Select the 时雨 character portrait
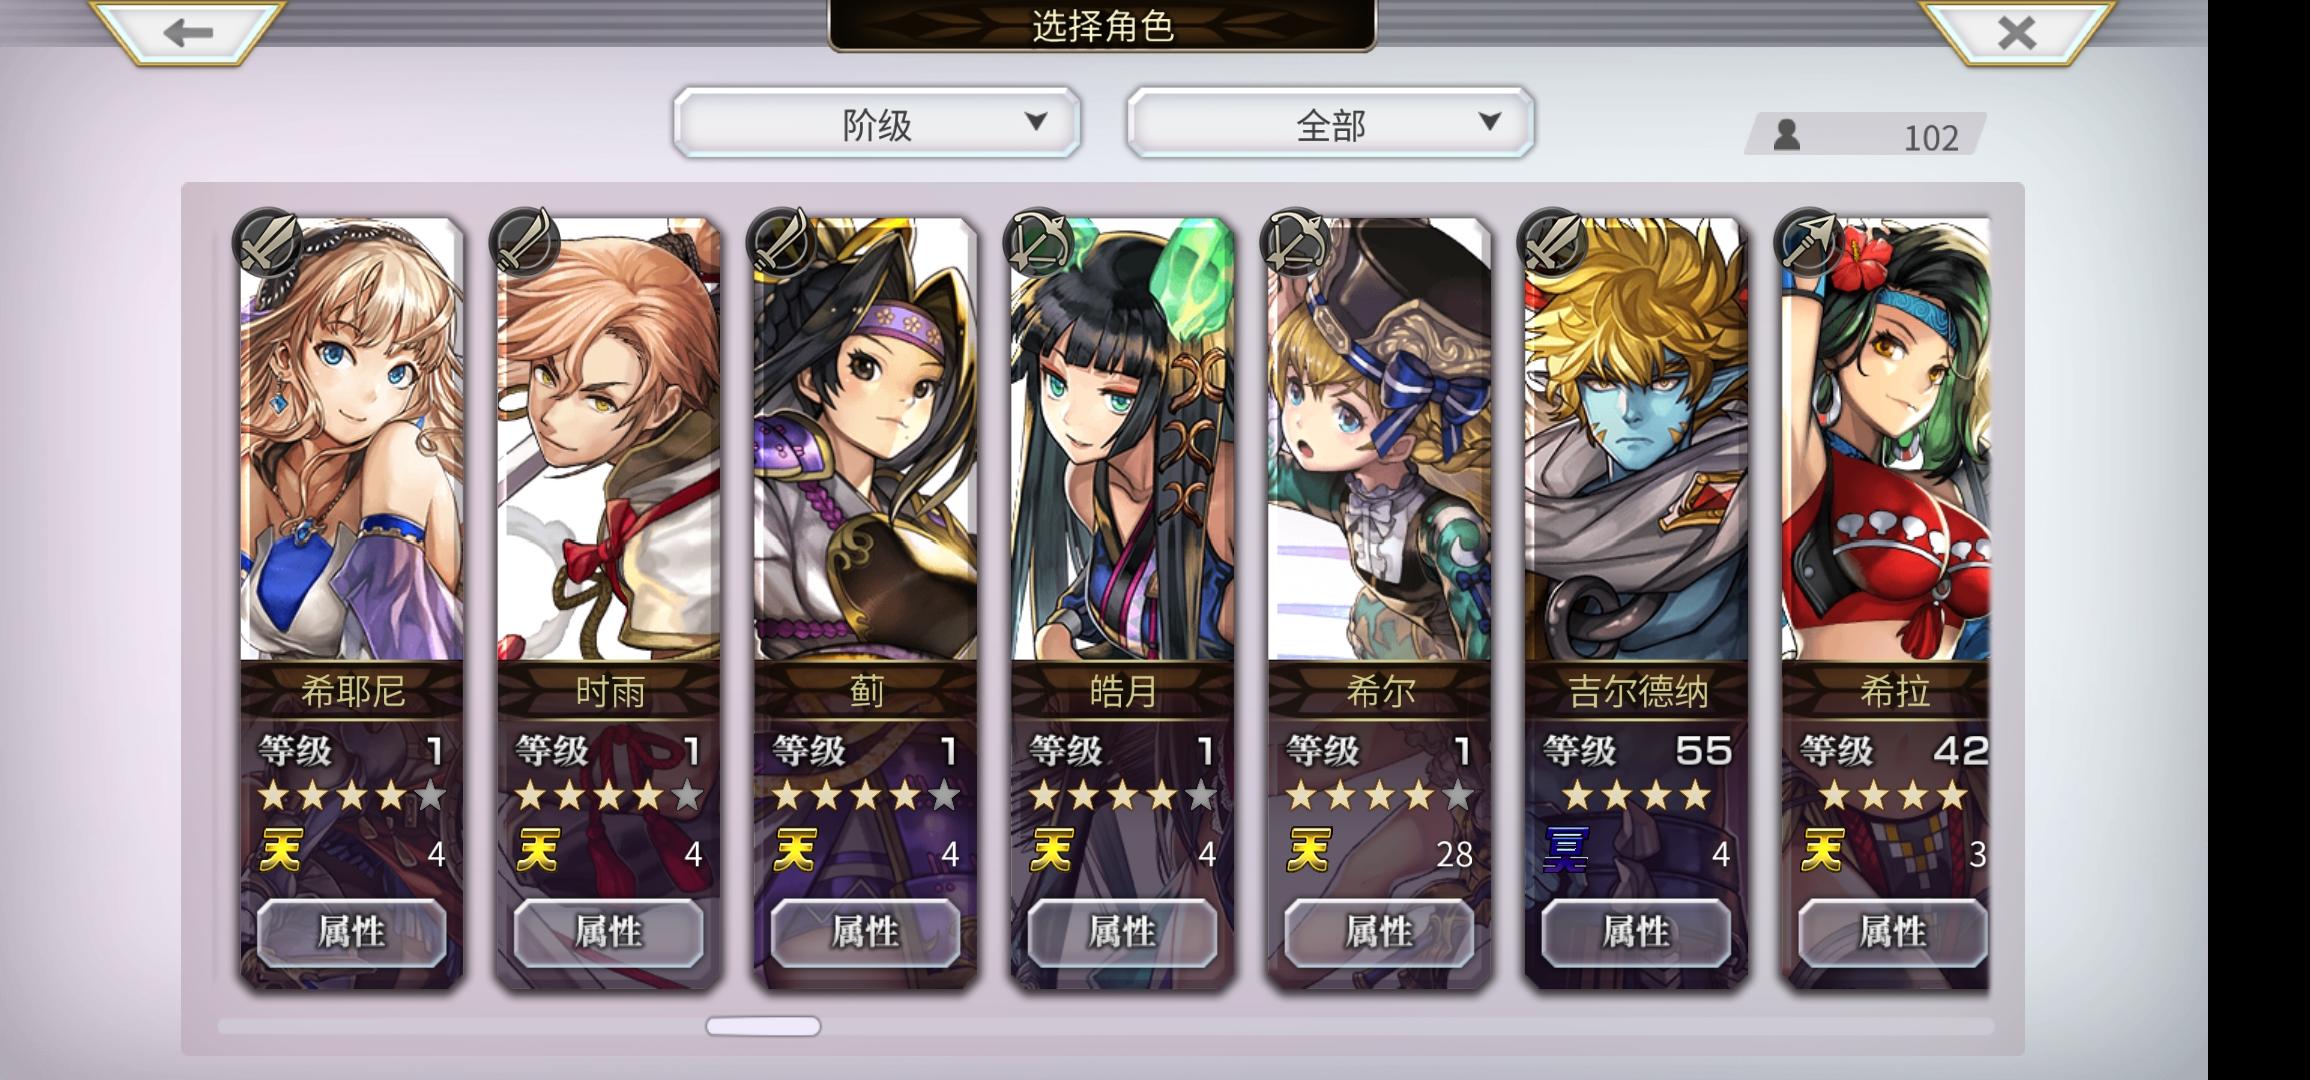Image resolution: width=2310 pixels, height=1080 pixels. (608, 440)
